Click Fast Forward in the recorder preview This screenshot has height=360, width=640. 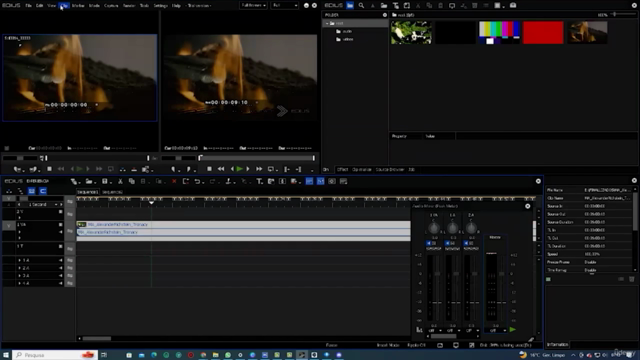(x=259, y=169)
